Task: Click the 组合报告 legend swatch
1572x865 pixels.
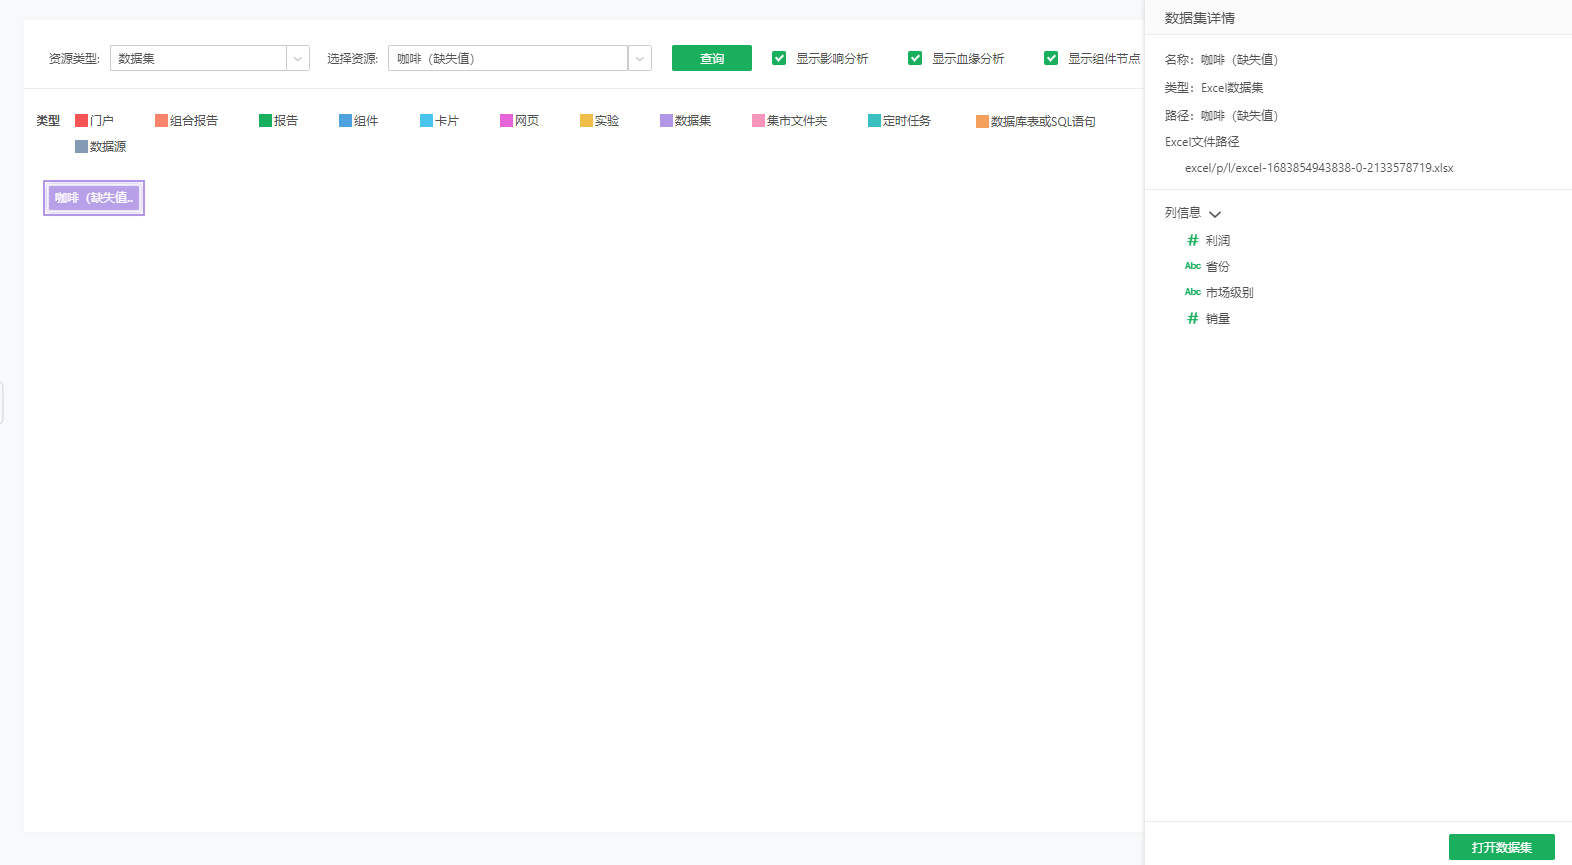Action: click(x=161, y=120)
